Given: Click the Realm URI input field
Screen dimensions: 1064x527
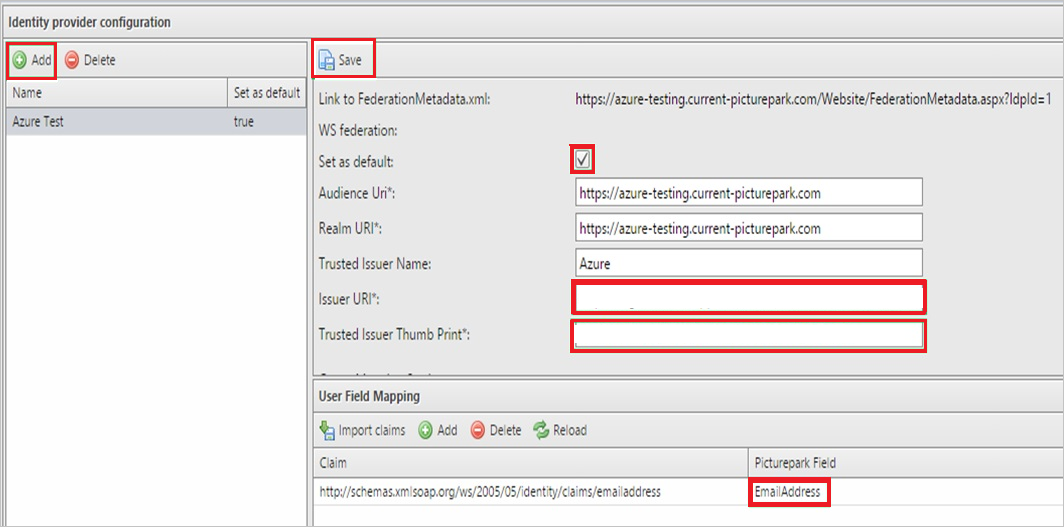Looking at the screenshot, I should [748, 227].
